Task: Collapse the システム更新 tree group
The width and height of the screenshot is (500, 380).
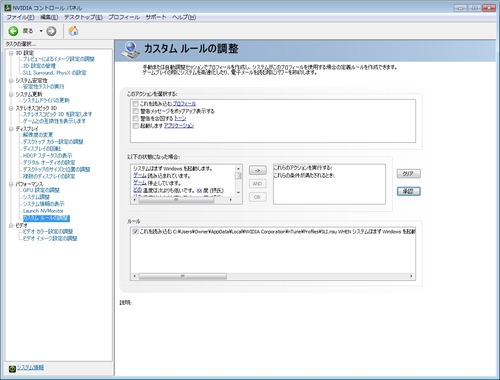Action: pos(11,94)
